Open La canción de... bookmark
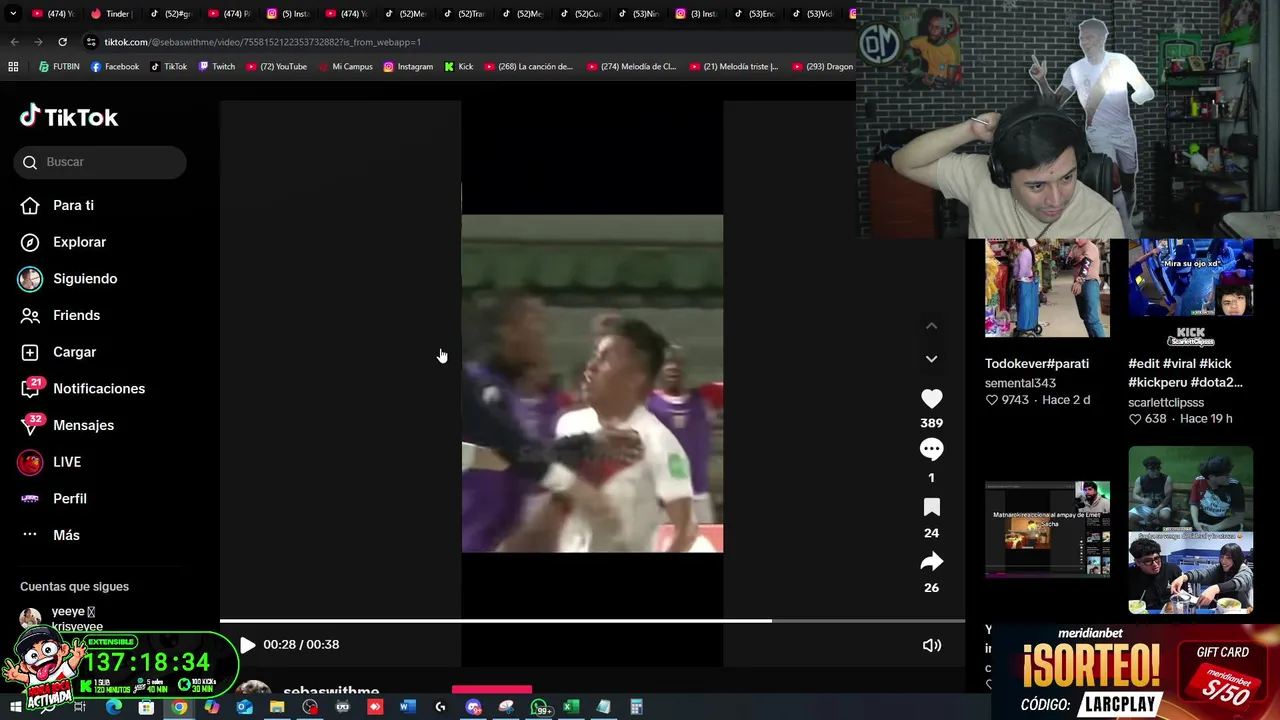The width and height of the screenshot is (1280, 720). tap(529, 67)
